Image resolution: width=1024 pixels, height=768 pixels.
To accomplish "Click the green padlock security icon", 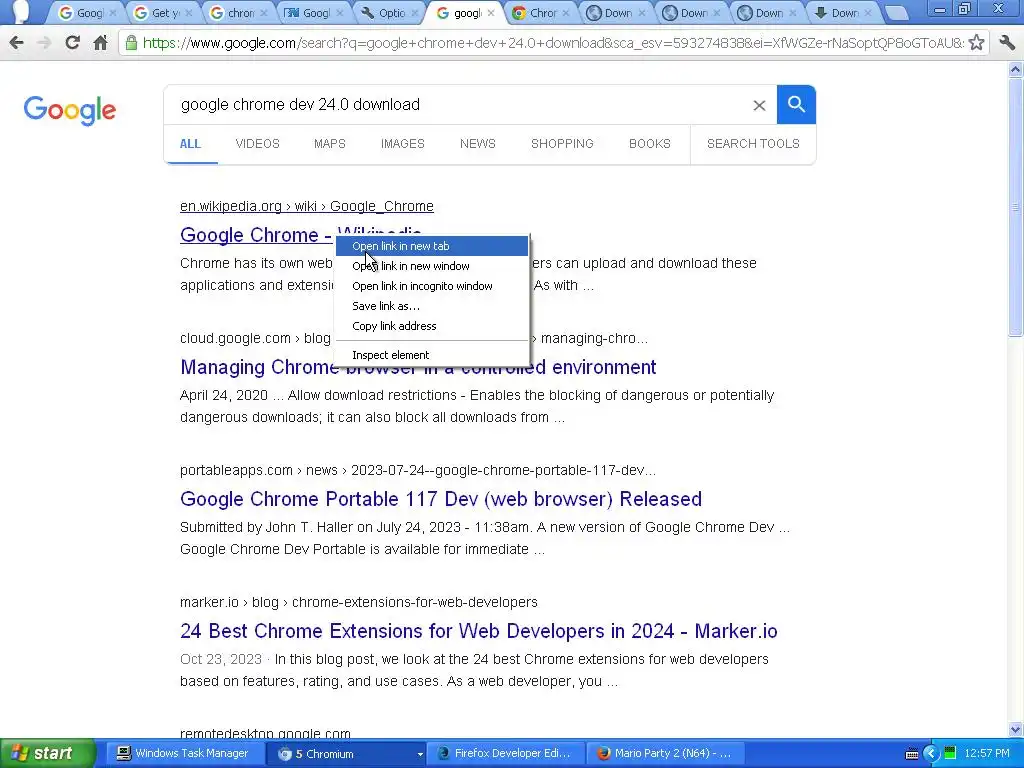I will 131,43.
